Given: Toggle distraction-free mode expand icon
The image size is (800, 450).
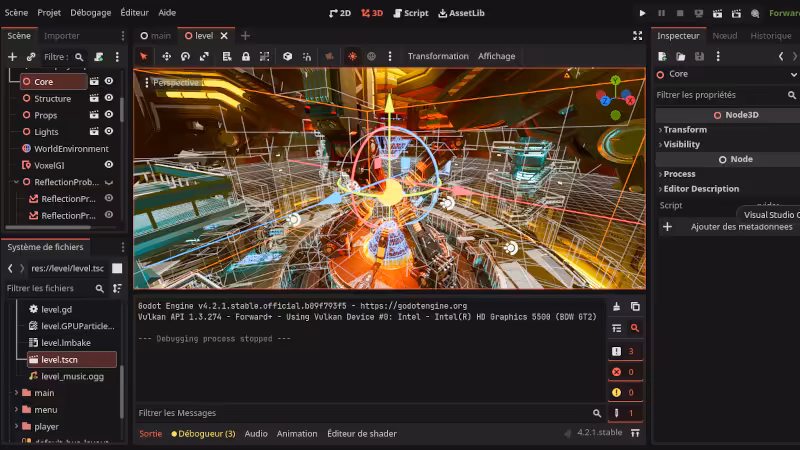Looking at the screenshot, I should point(638,35).
